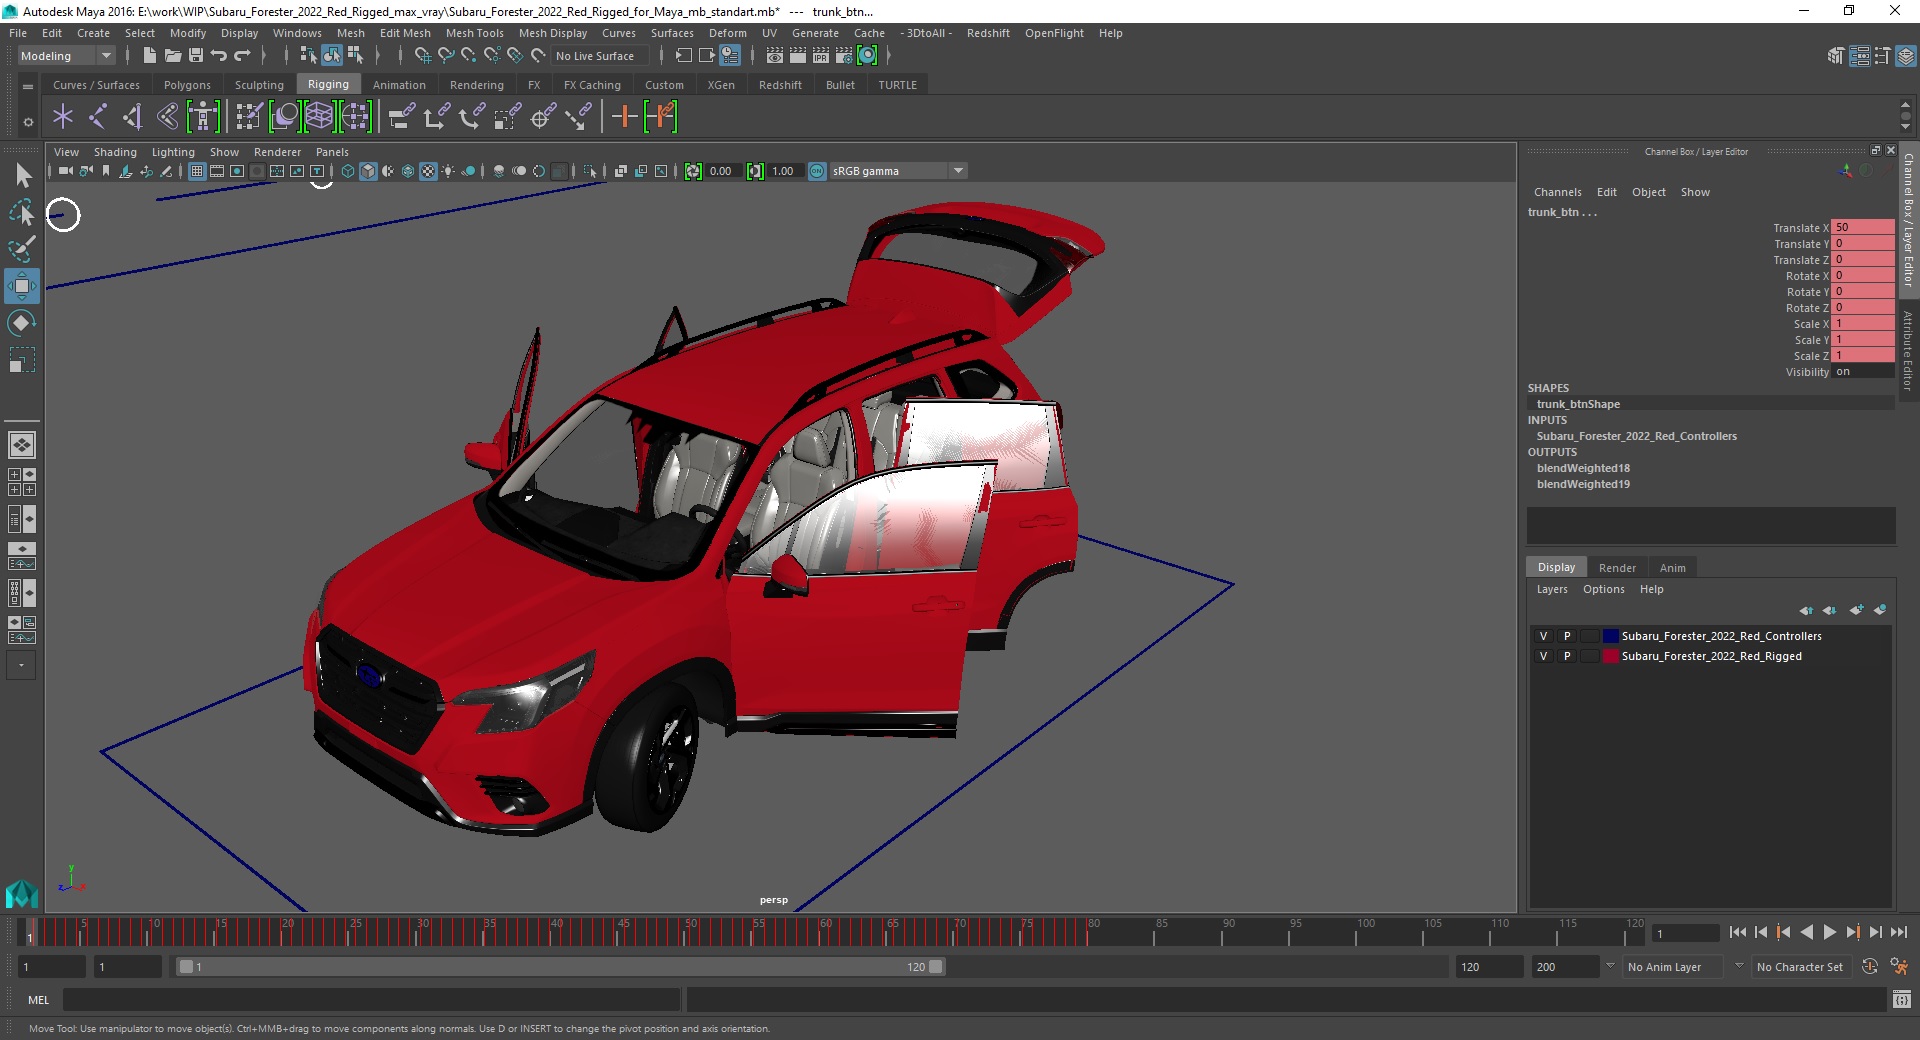Go to start of playback range
The height and width of the screenshot is (1040, 1920).
(x=1737, y=932)
